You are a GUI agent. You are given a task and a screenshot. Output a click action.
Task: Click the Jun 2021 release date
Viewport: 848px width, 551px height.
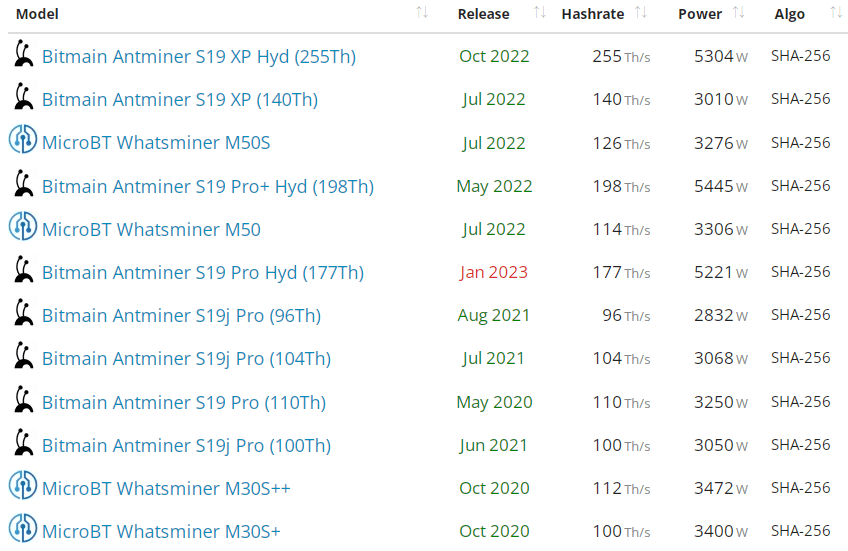click(494, 445)
